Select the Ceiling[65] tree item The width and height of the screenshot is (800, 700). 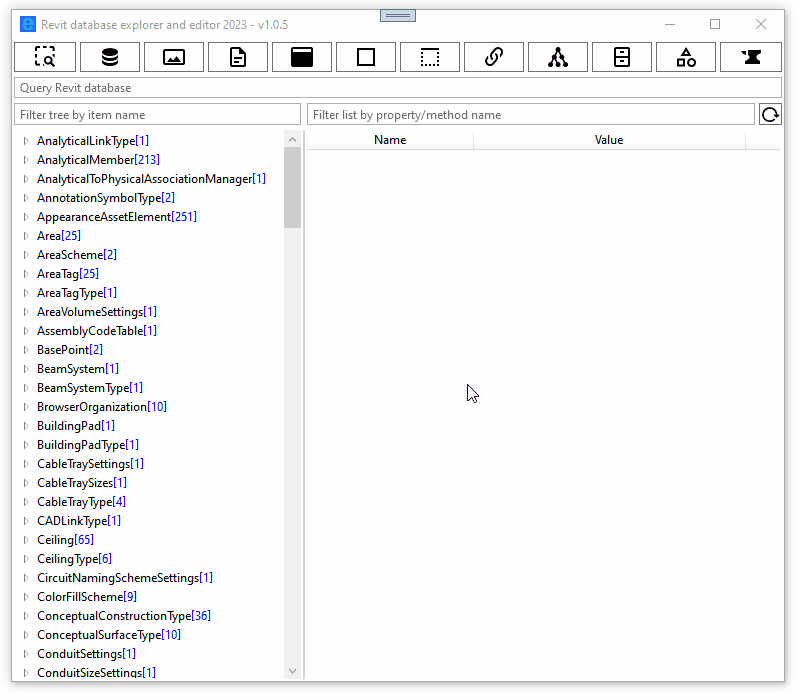point(65,540)
